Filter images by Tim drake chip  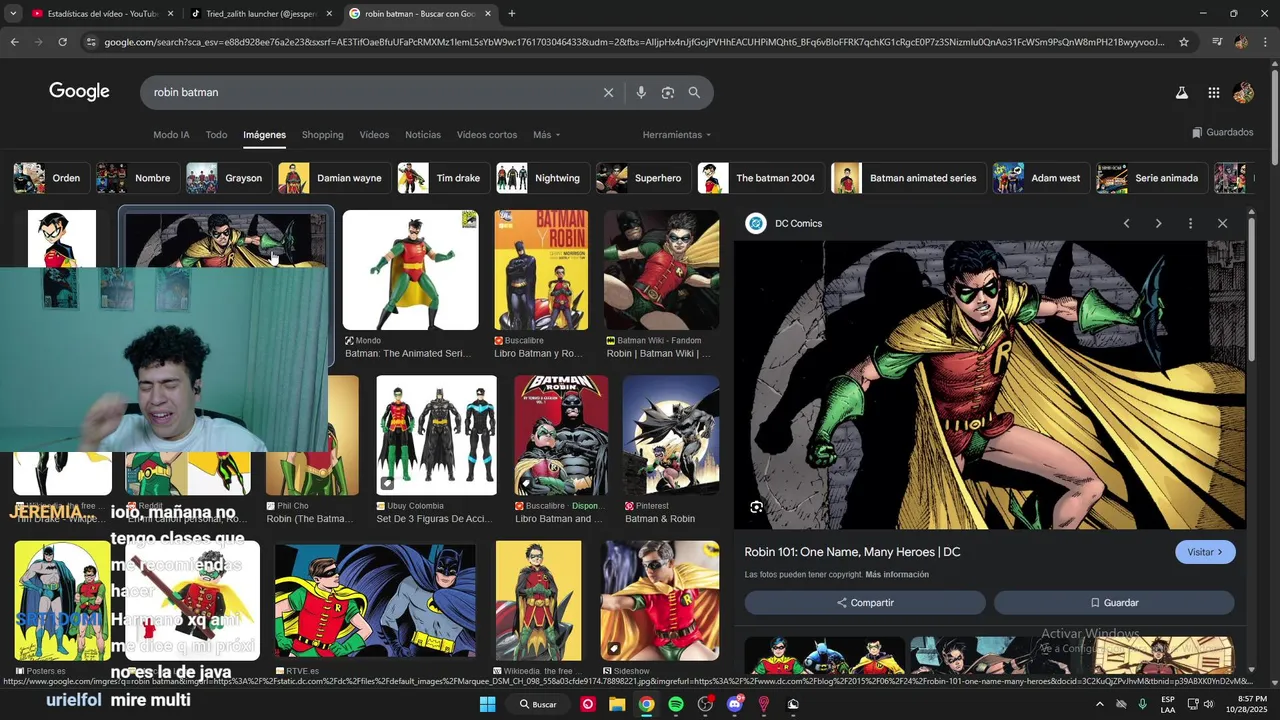[x=443, y=178]
